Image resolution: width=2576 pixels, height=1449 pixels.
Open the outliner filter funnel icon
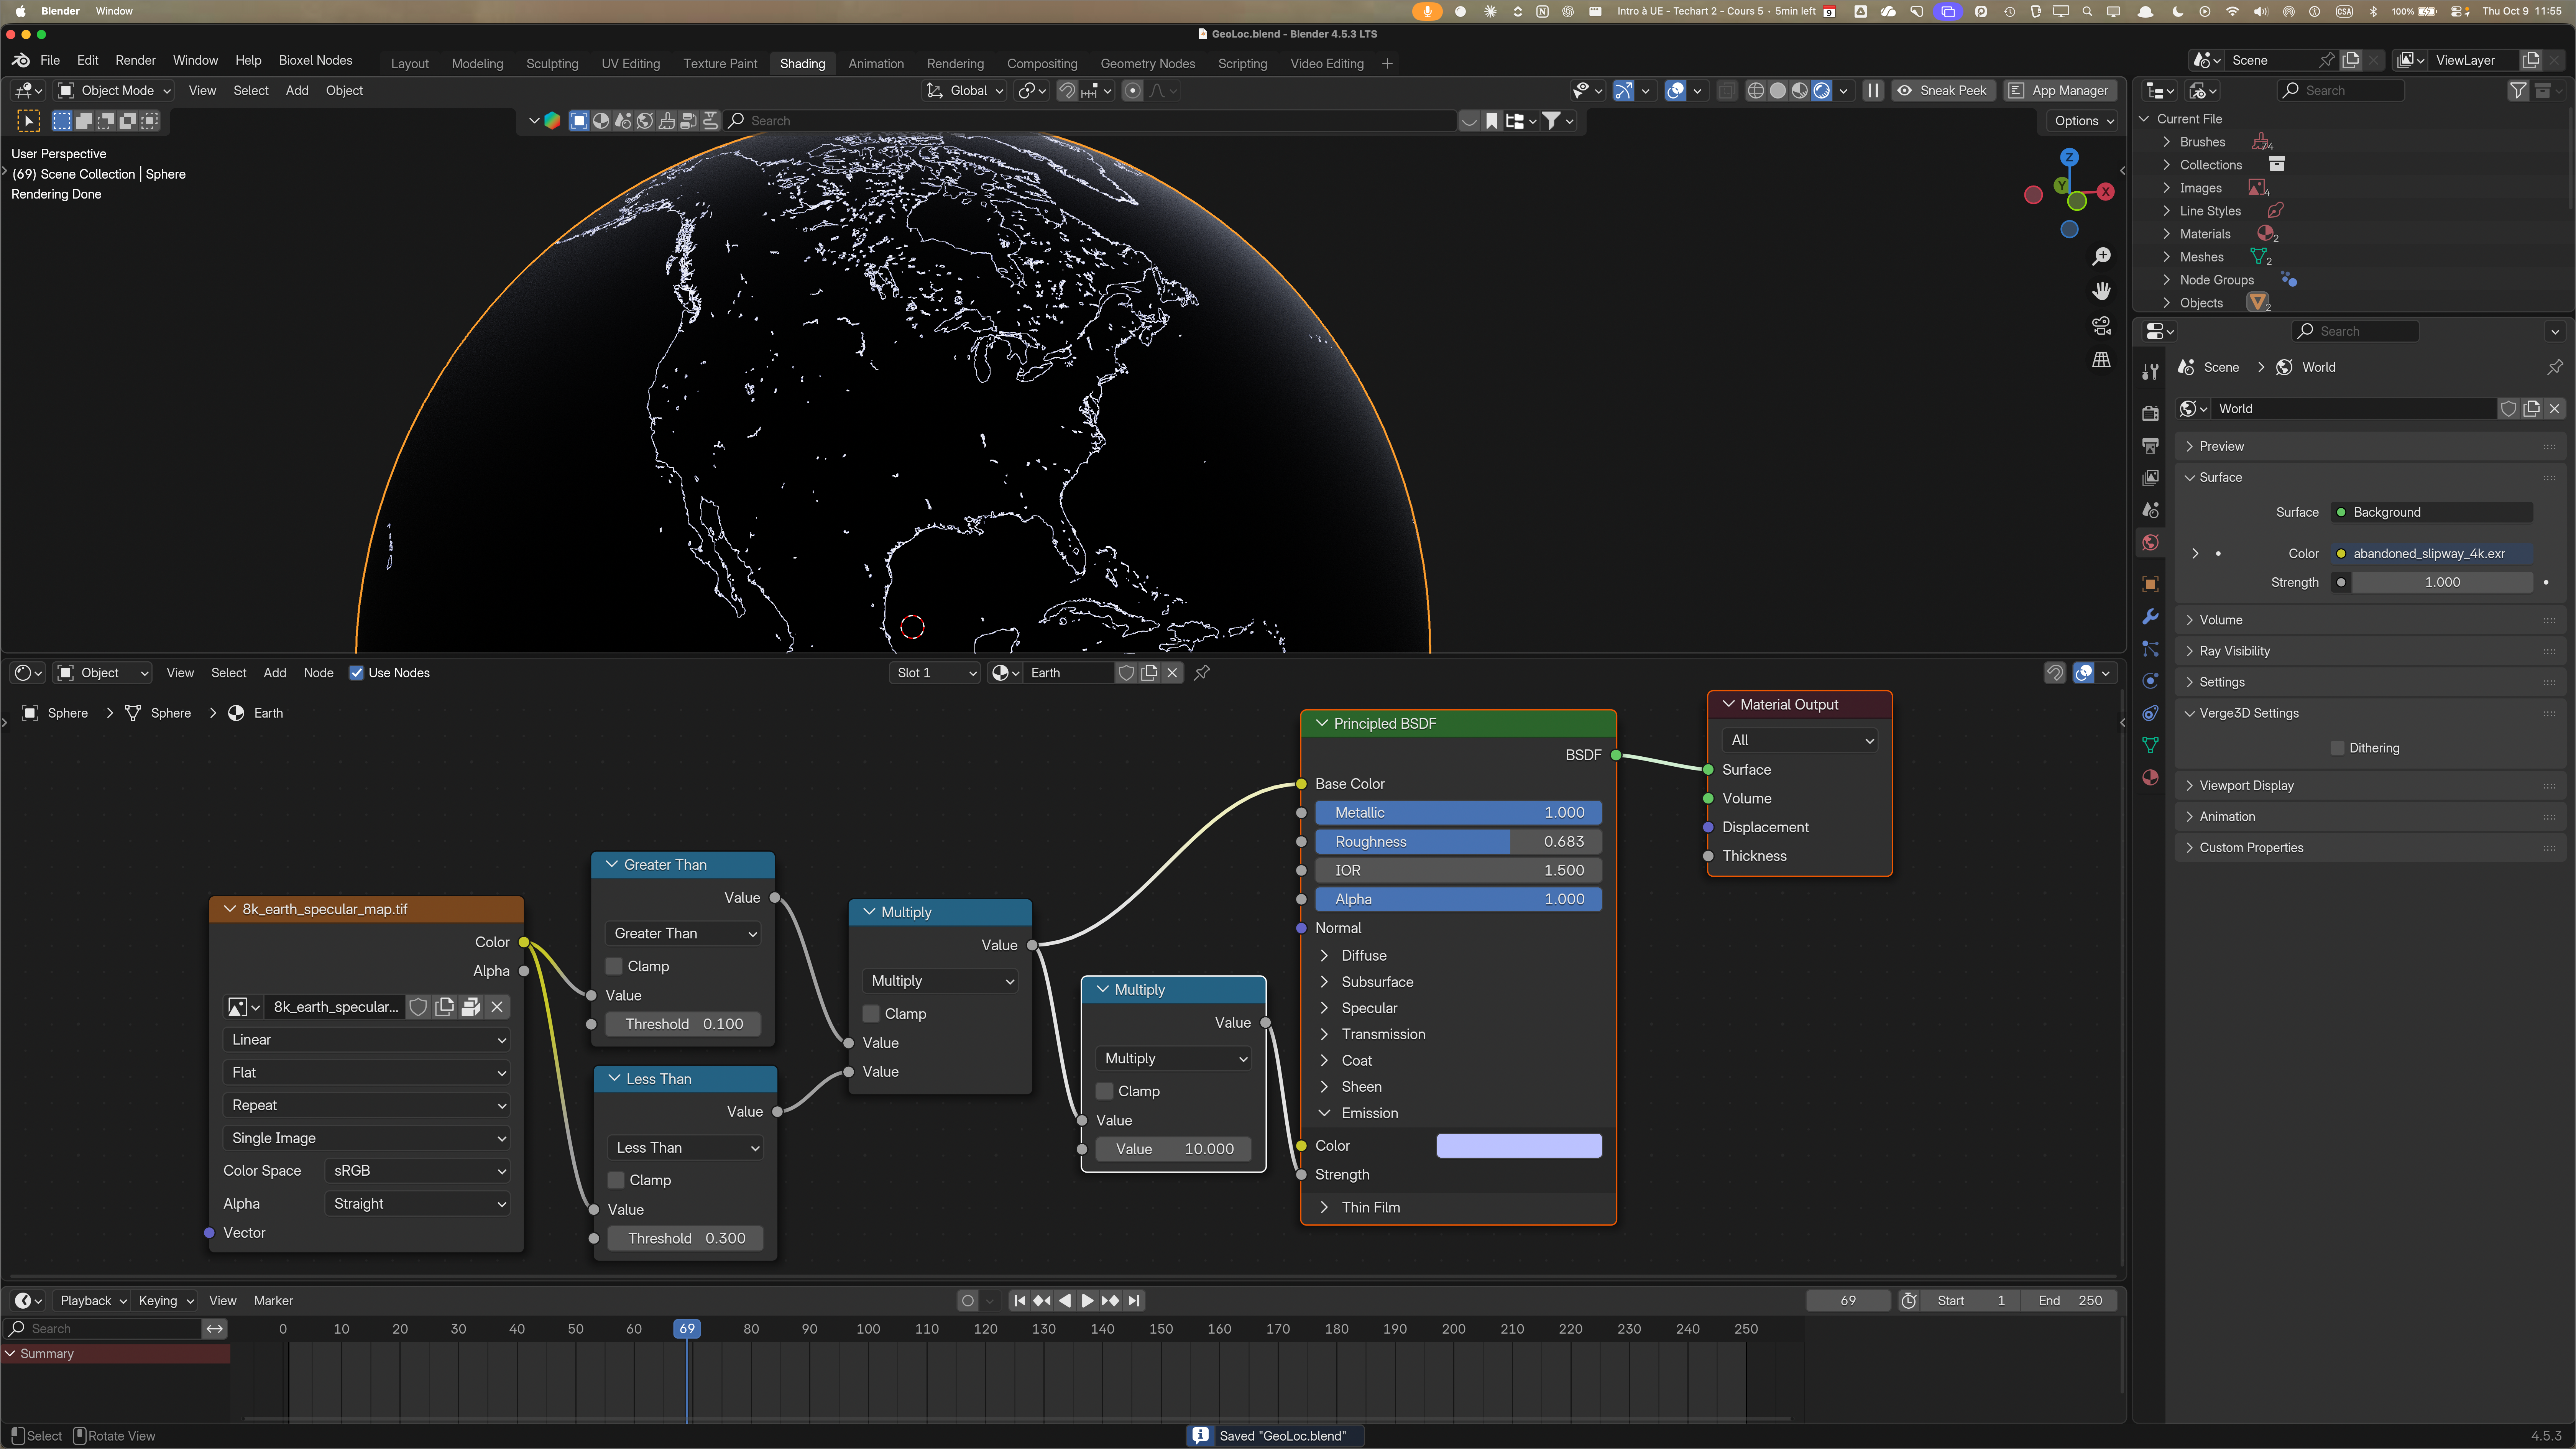[x=2518, y=91]
